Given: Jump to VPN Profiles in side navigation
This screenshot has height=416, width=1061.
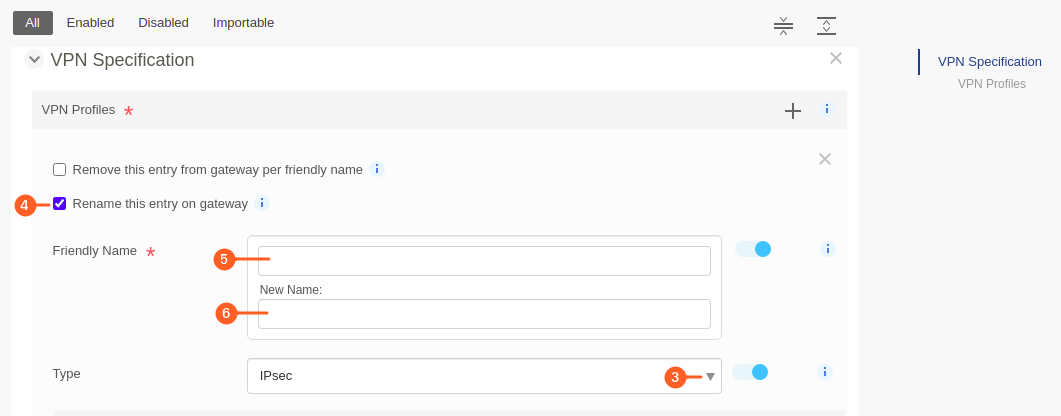Looking at the screenshot, I should point(991,84).
